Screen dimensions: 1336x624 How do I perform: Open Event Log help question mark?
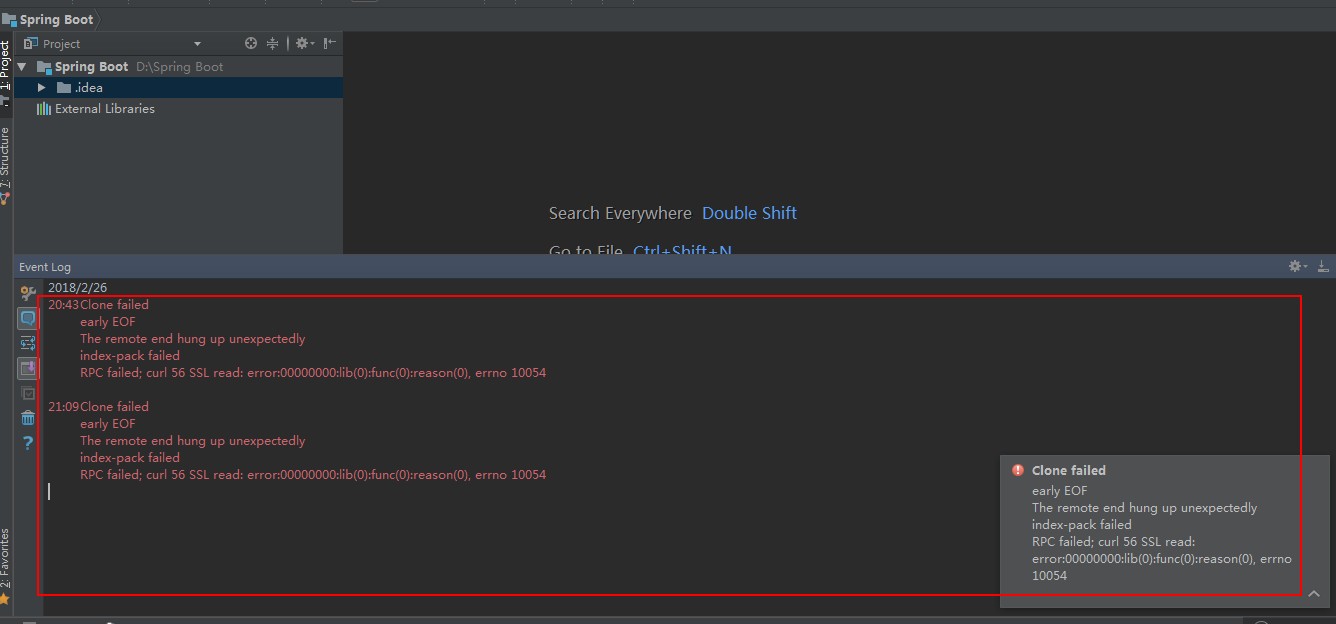(x=28, y=442)
